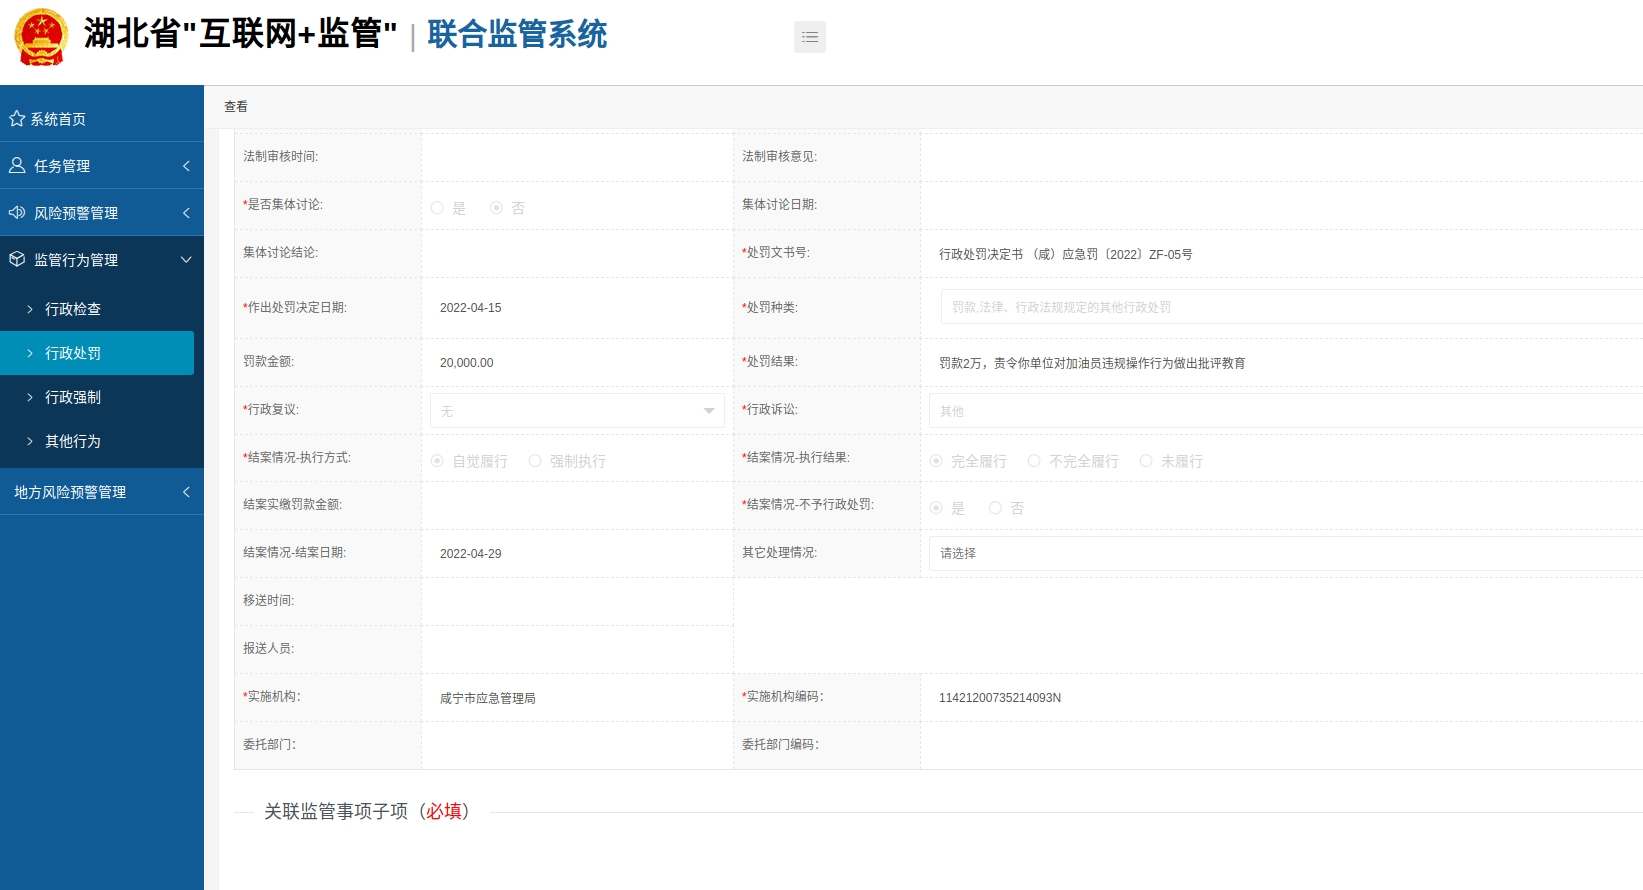Screen dimensions: 1643x890
Task: Click case close date 2022-04-29
Action: 471,554
